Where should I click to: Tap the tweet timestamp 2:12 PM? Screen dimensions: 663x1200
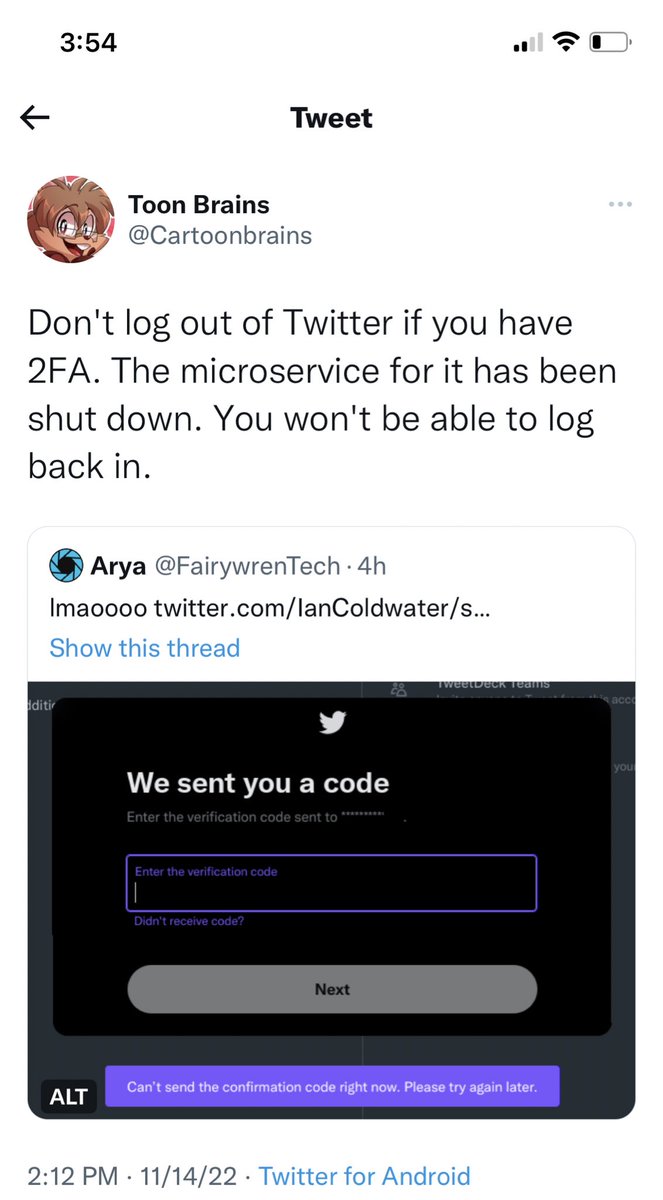tap(75, 1176)
